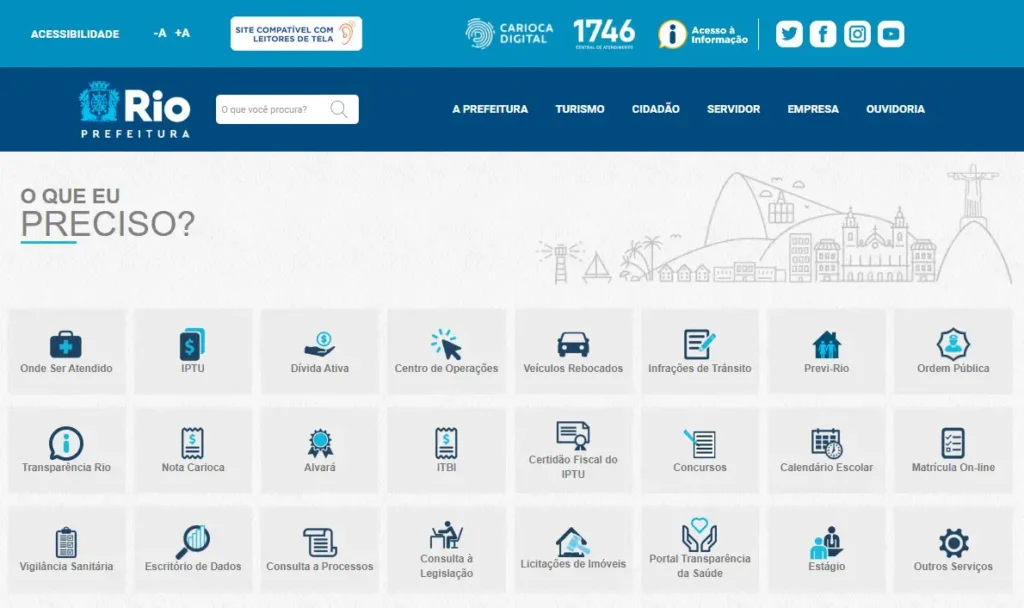Expand the Cidadão navigation menu
The height and width of the screenshot is (608, 1024).
[x=655, y=109]
